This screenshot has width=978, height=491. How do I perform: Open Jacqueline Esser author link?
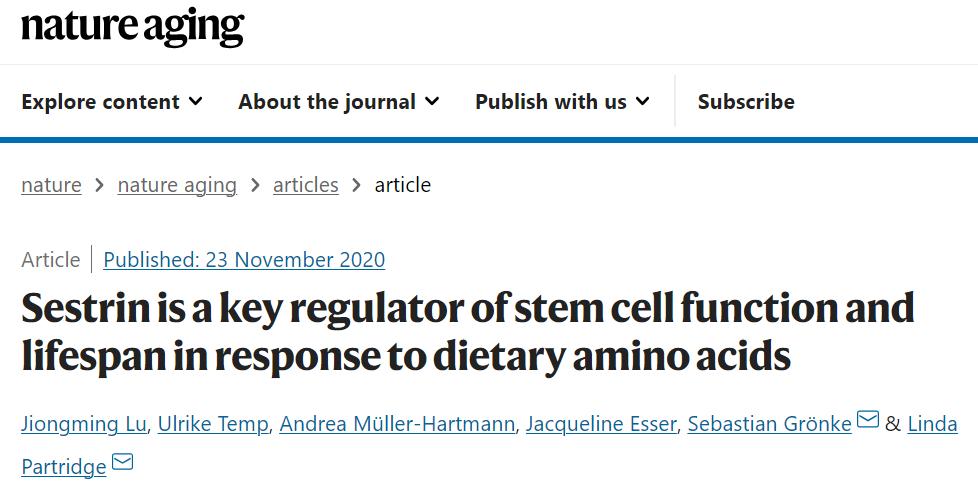[x=603, y=424]
